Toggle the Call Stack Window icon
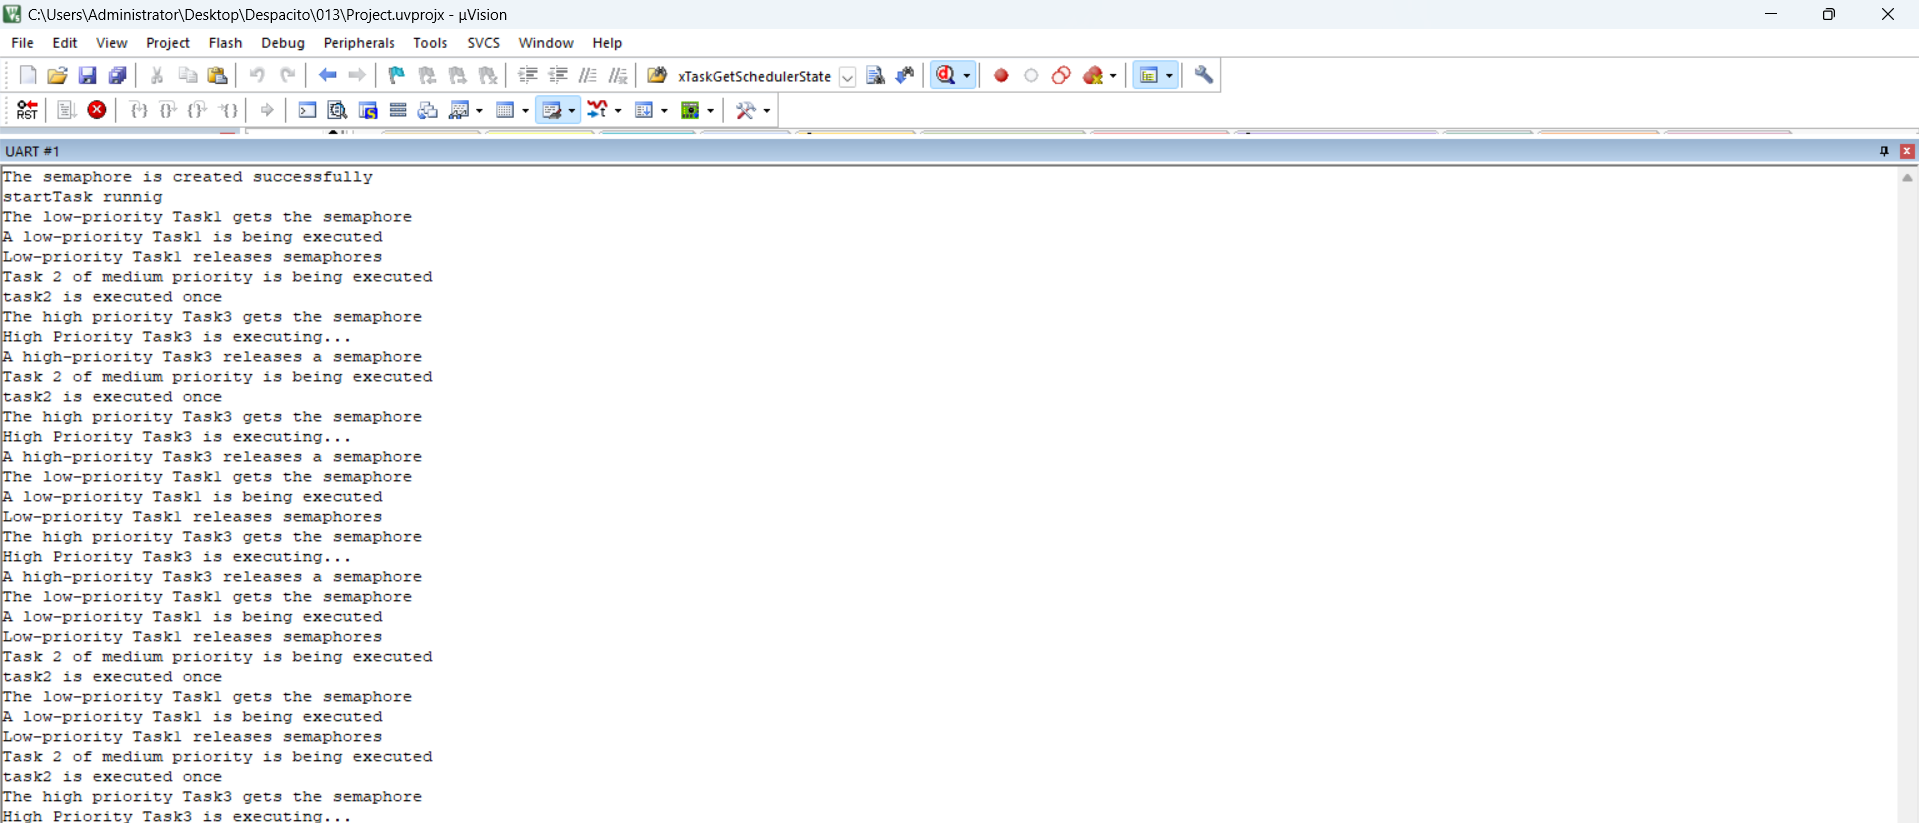The image size is (1919, 823). coord(428,110)
